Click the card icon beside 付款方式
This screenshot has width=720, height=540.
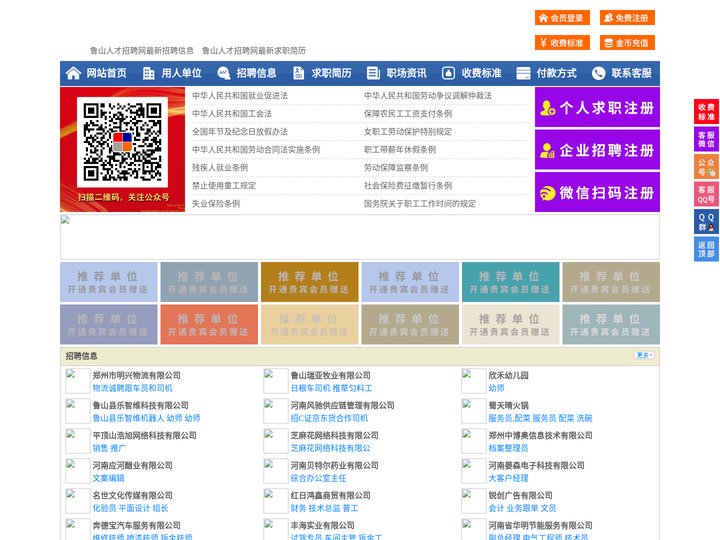tap(523, 73)
